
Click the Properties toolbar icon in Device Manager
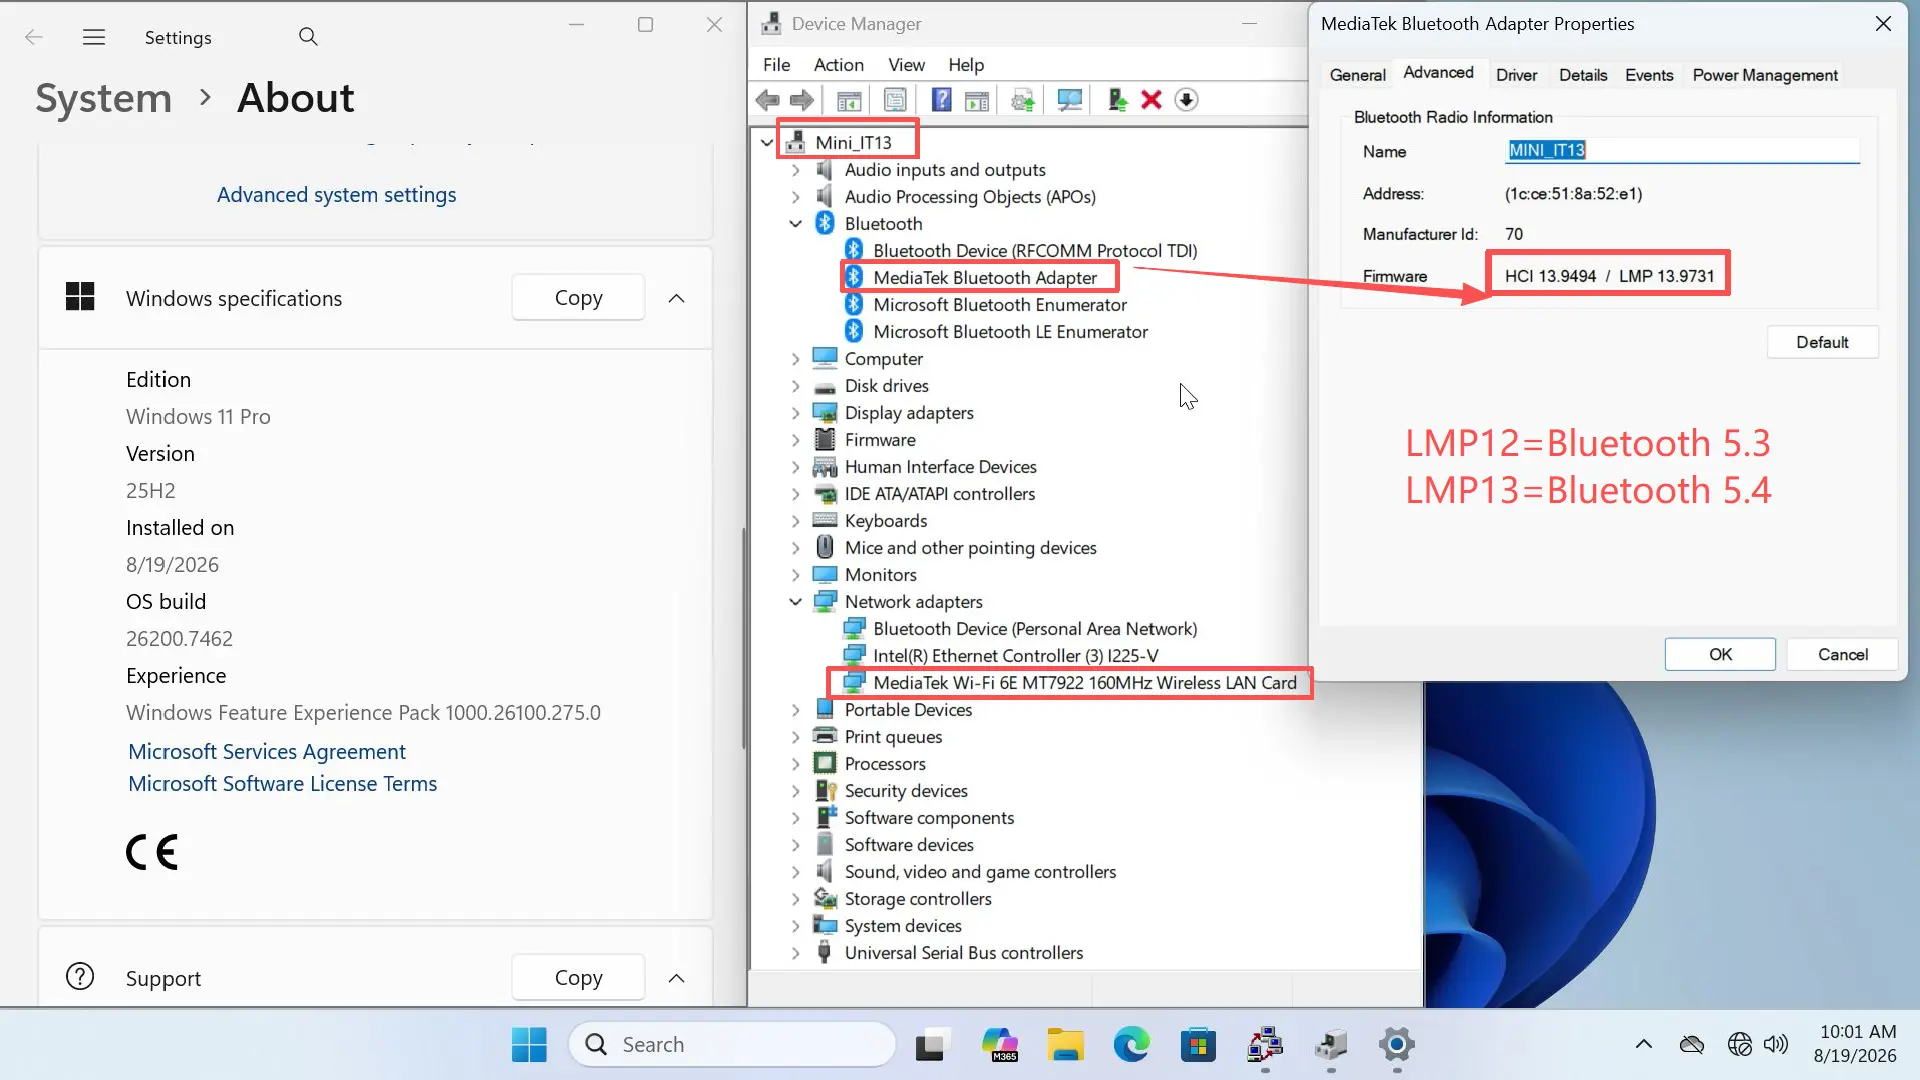(x=895, y=100)
